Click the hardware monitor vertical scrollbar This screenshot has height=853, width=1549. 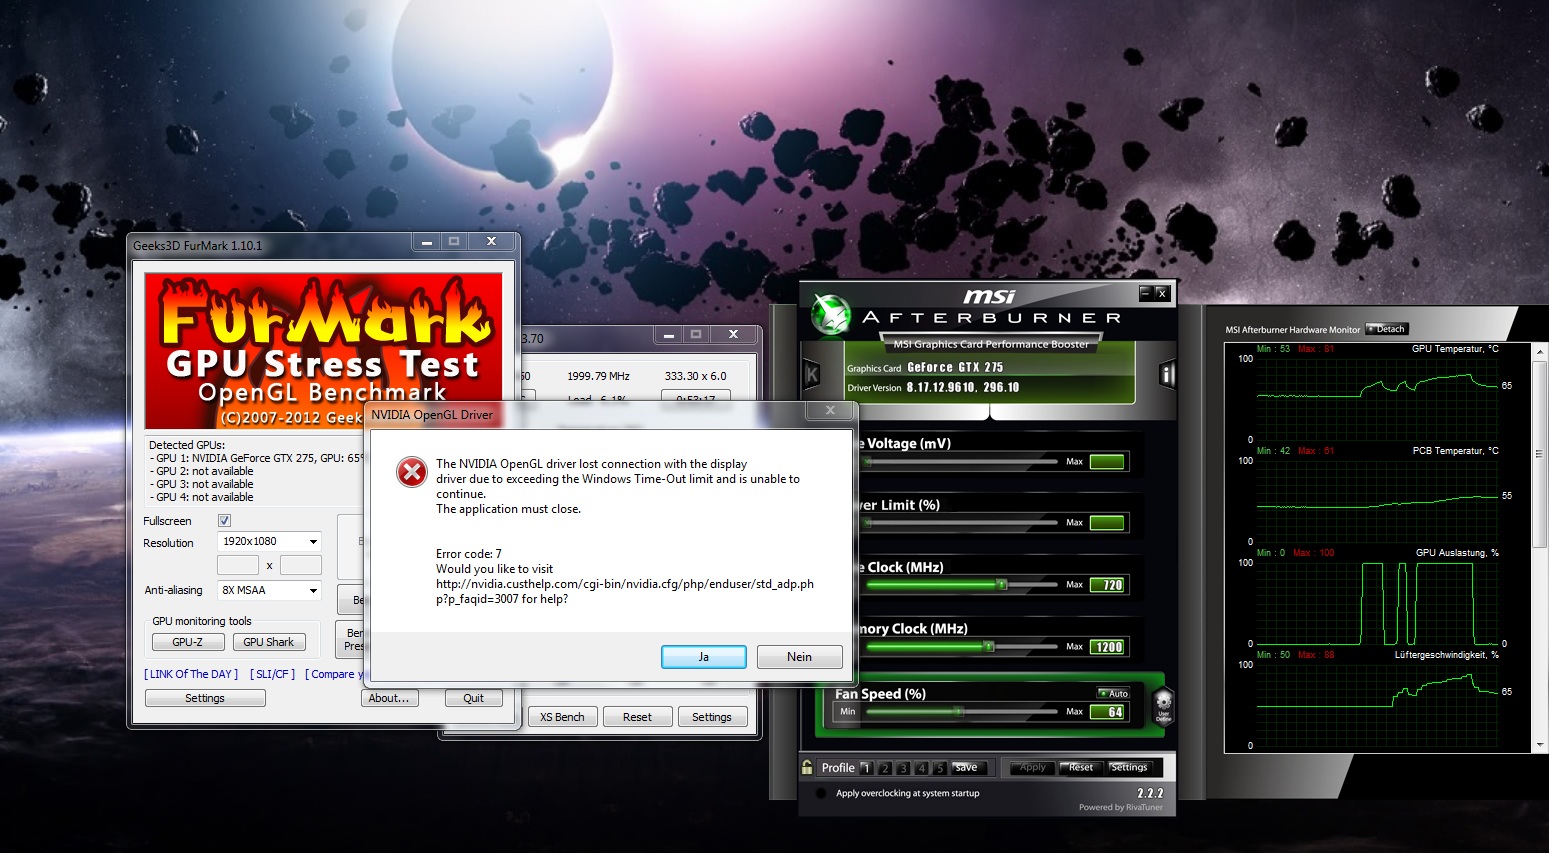click(x=1541, y=453)
